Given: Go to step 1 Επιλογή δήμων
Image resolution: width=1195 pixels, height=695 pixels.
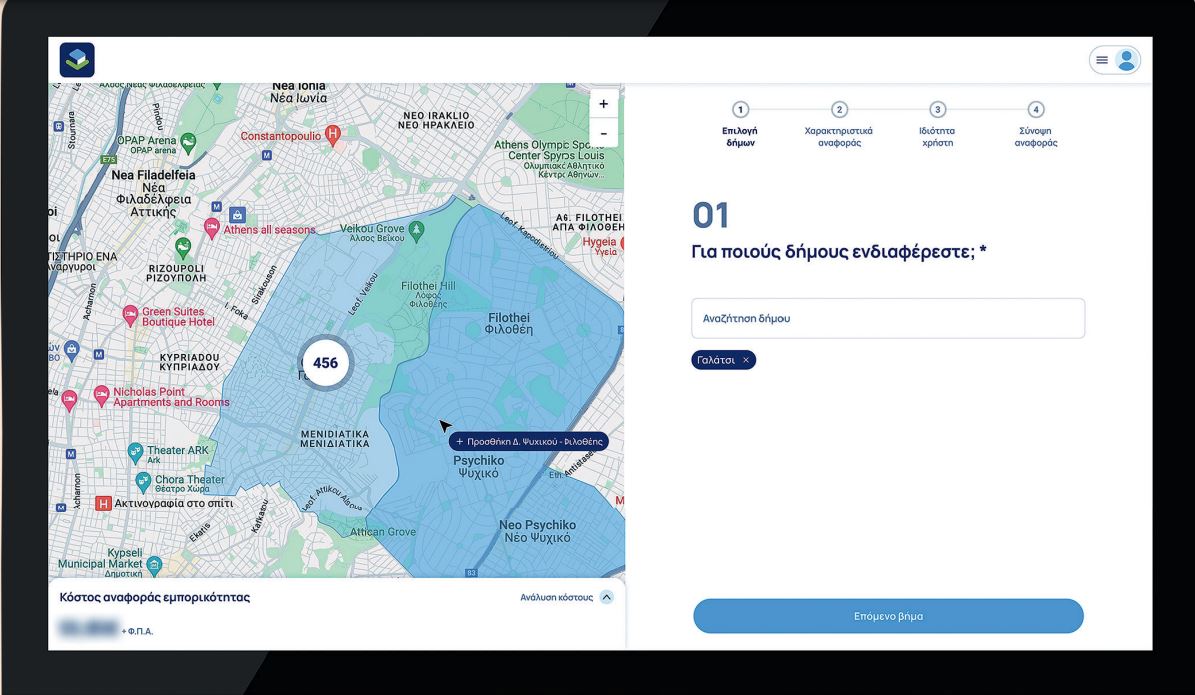Looking at the screenshot, I should point(739,110).
